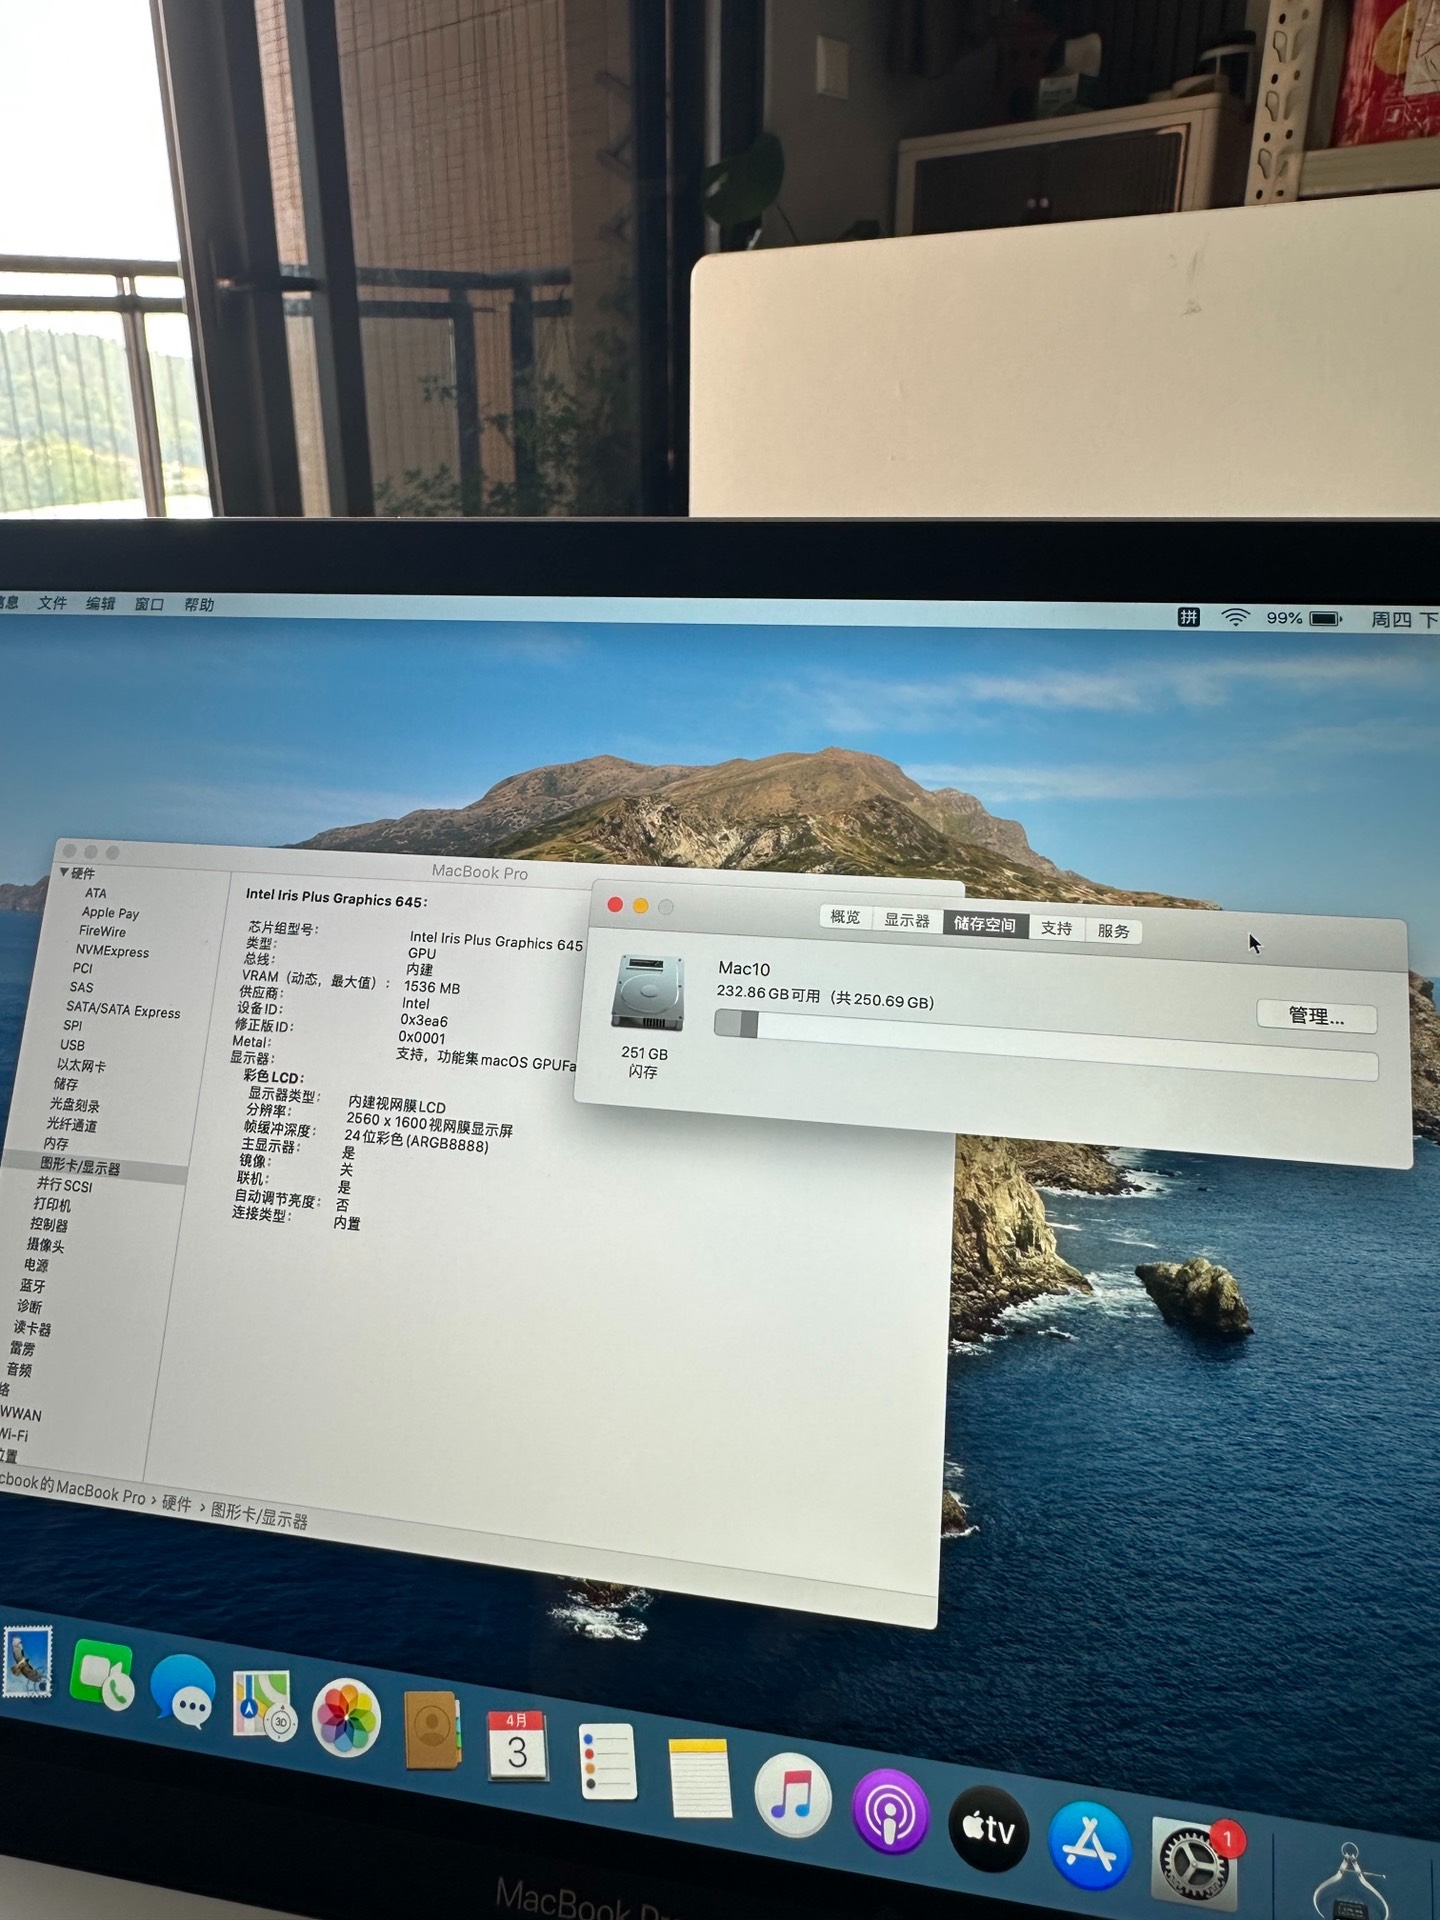
Task: Select 光盘刻录 in sidebar
Action: pos(74,1105)
